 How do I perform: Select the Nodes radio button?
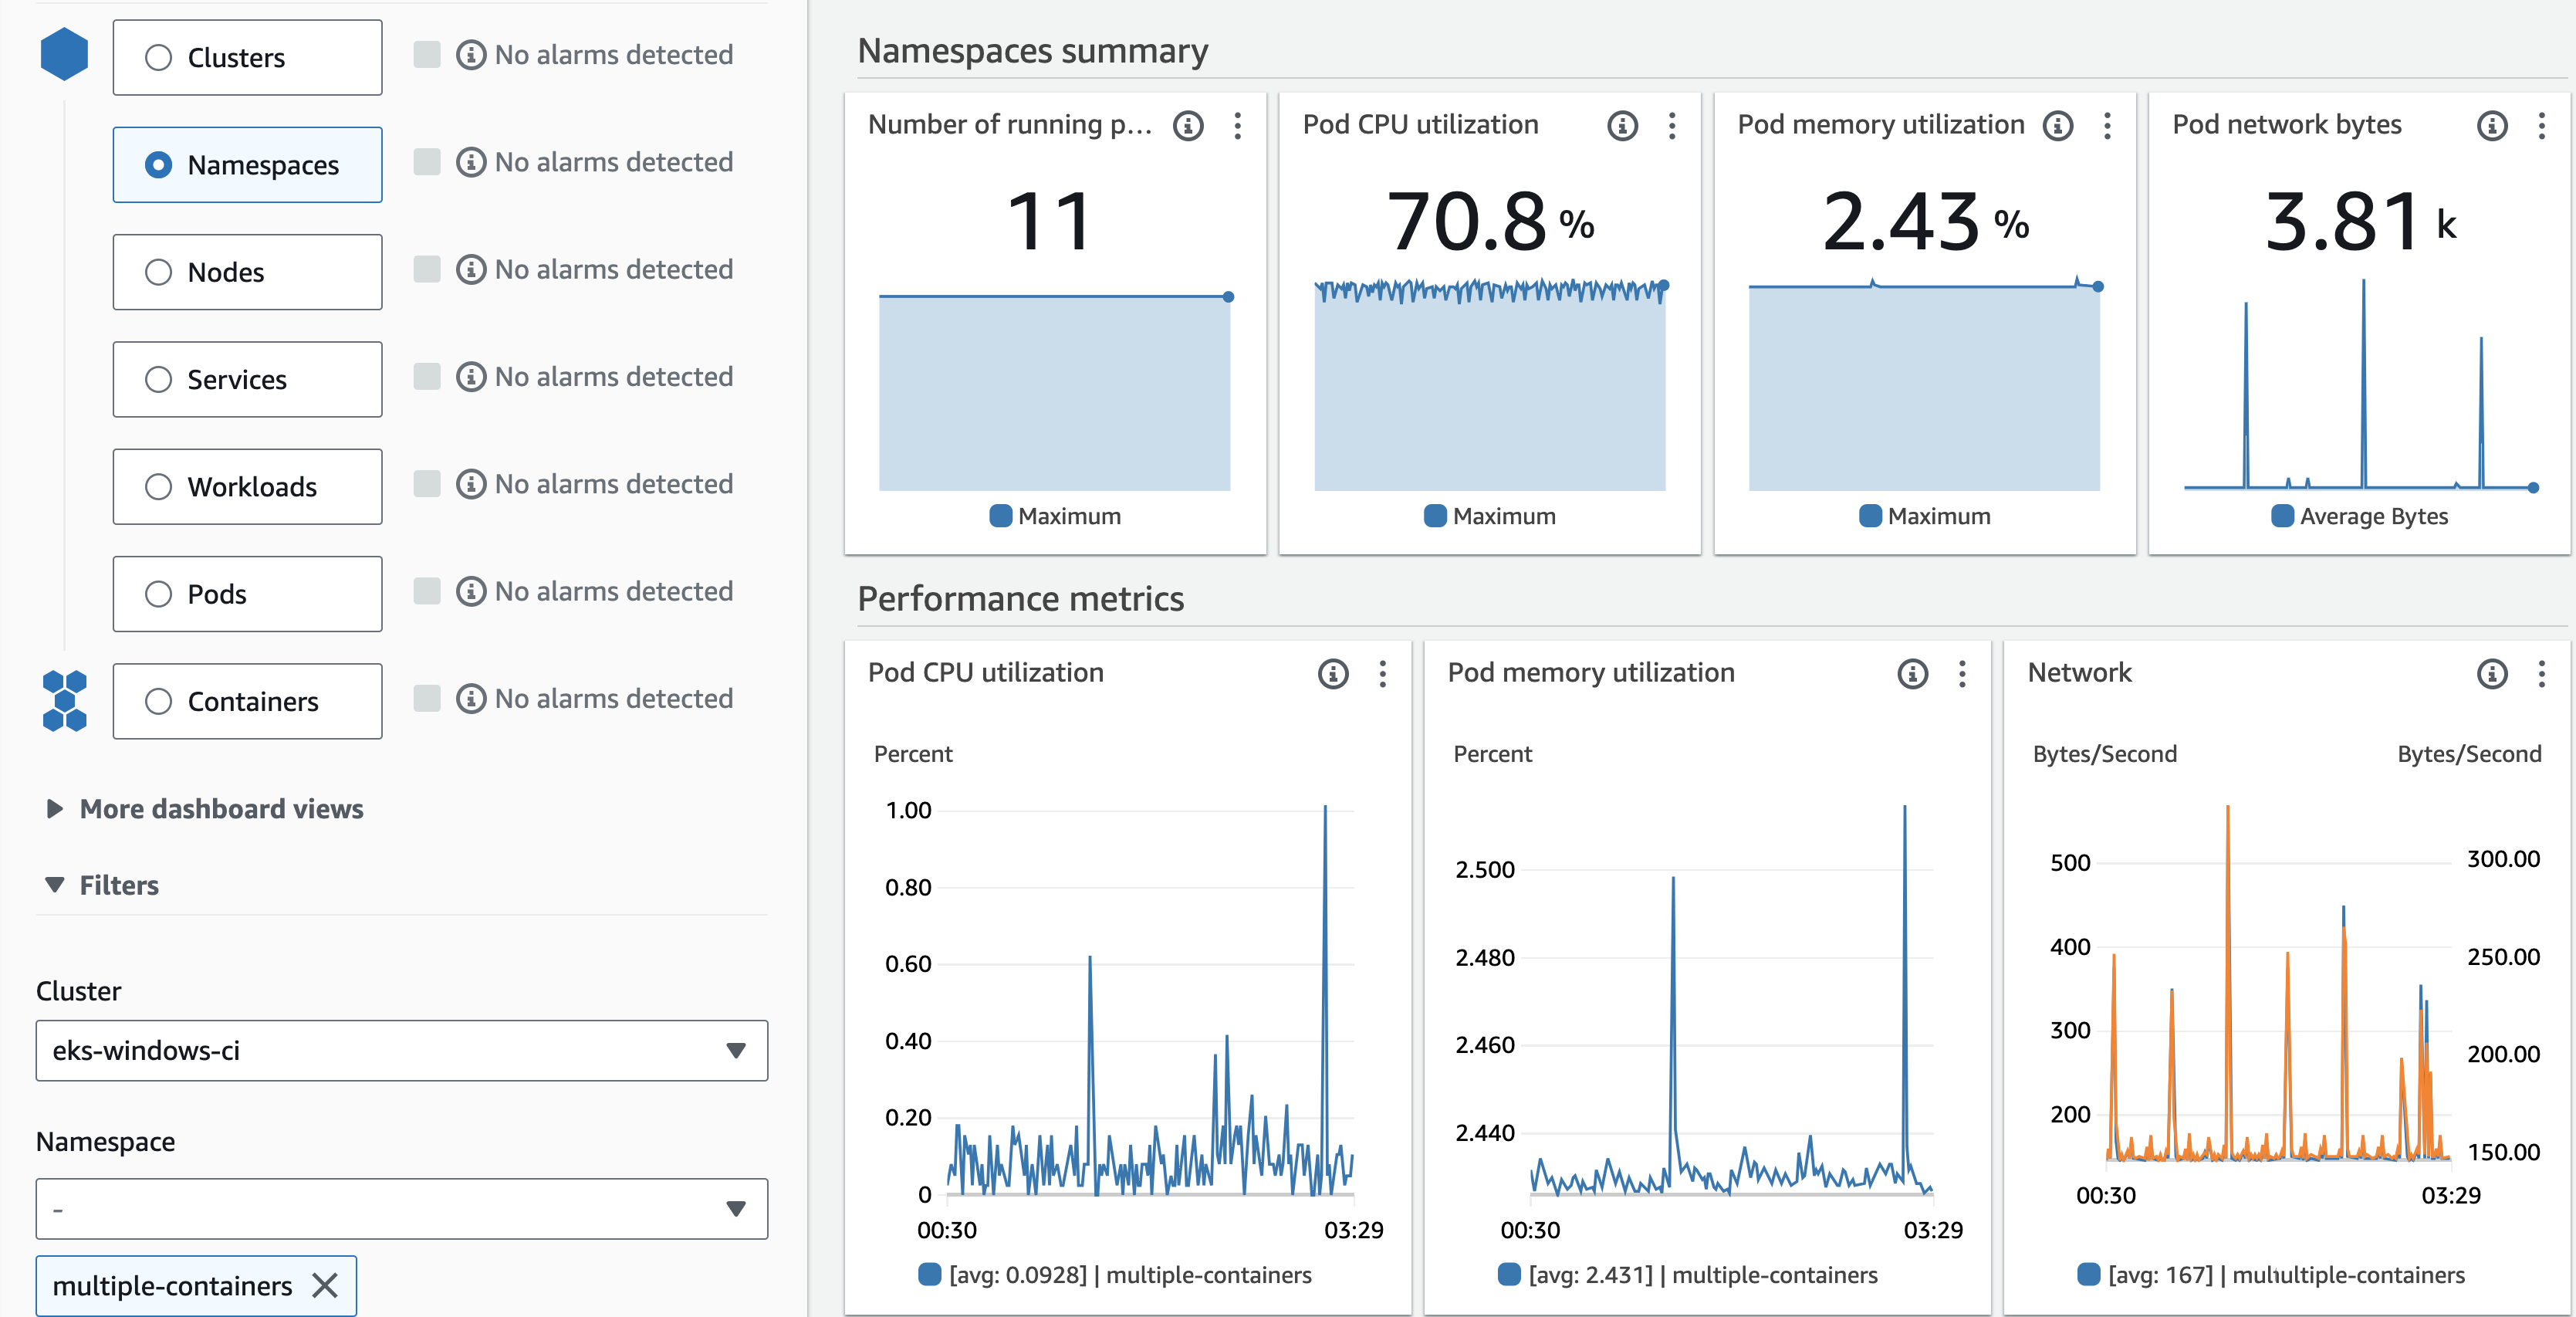click(x=158, y=271)
